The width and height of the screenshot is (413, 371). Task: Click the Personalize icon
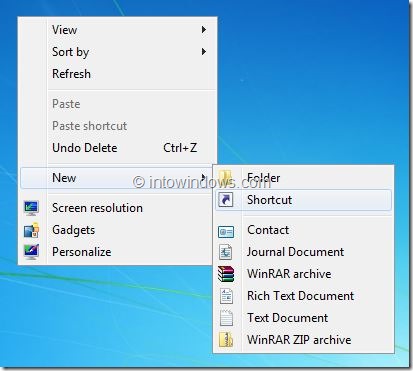tap(31, 252)
